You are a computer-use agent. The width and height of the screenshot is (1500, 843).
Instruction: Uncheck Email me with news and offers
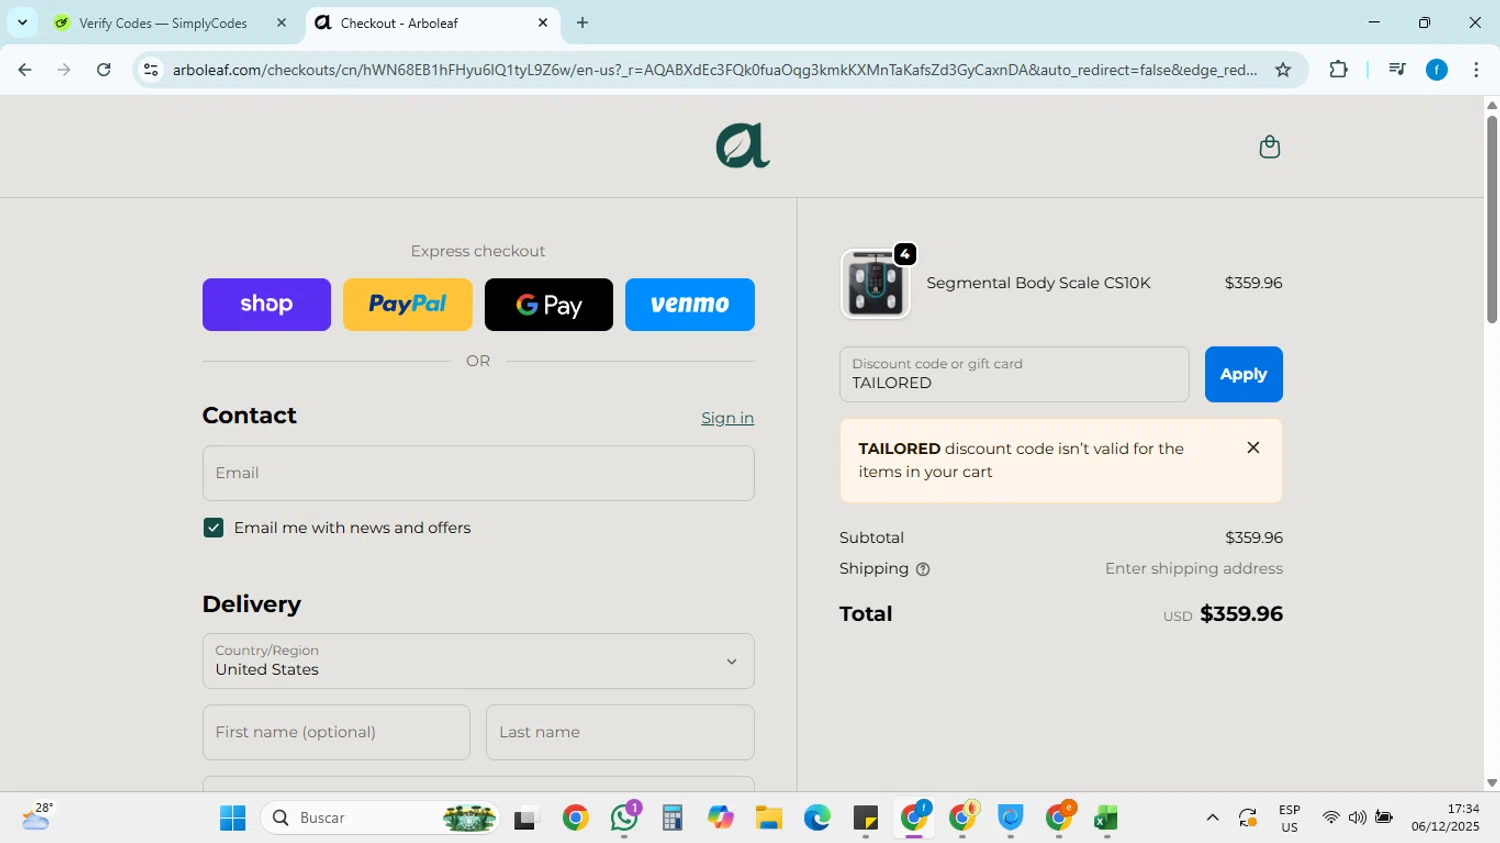coord(213,527)
